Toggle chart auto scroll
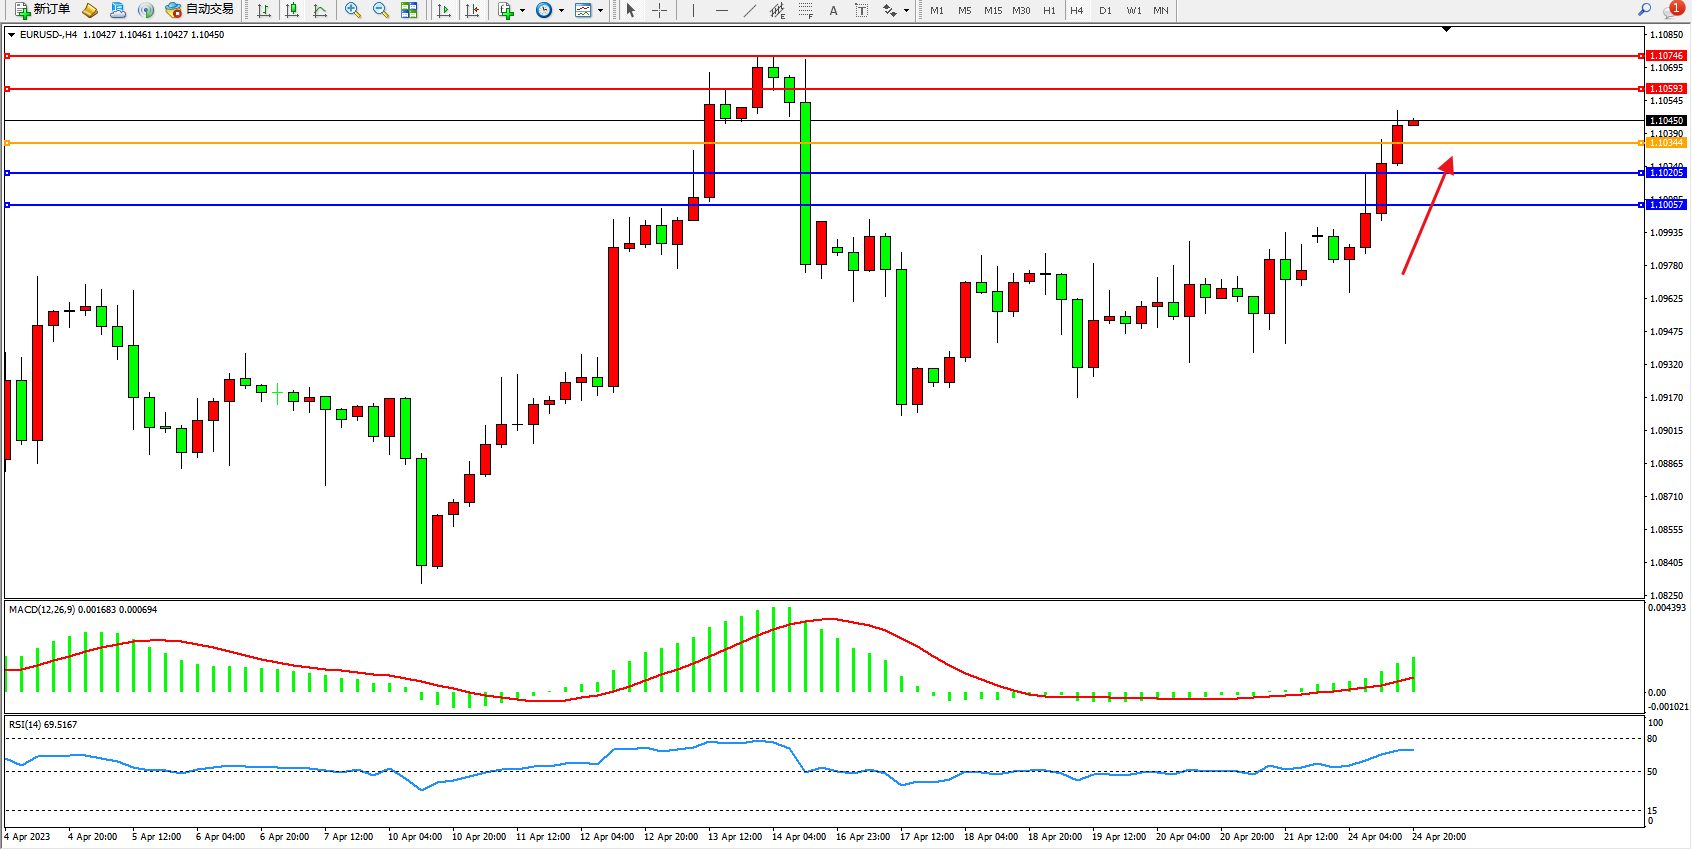The width and height of the screenshot is (1692, 850). coord(444,10)
